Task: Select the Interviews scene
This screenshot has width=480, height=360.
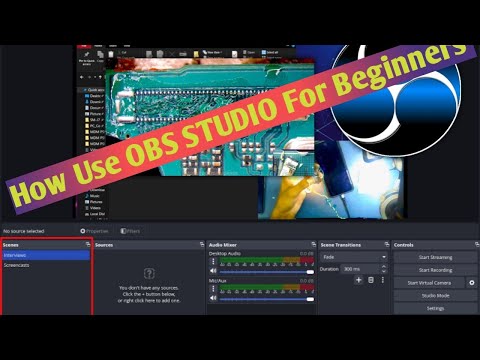Action: (x=46, y=255)
